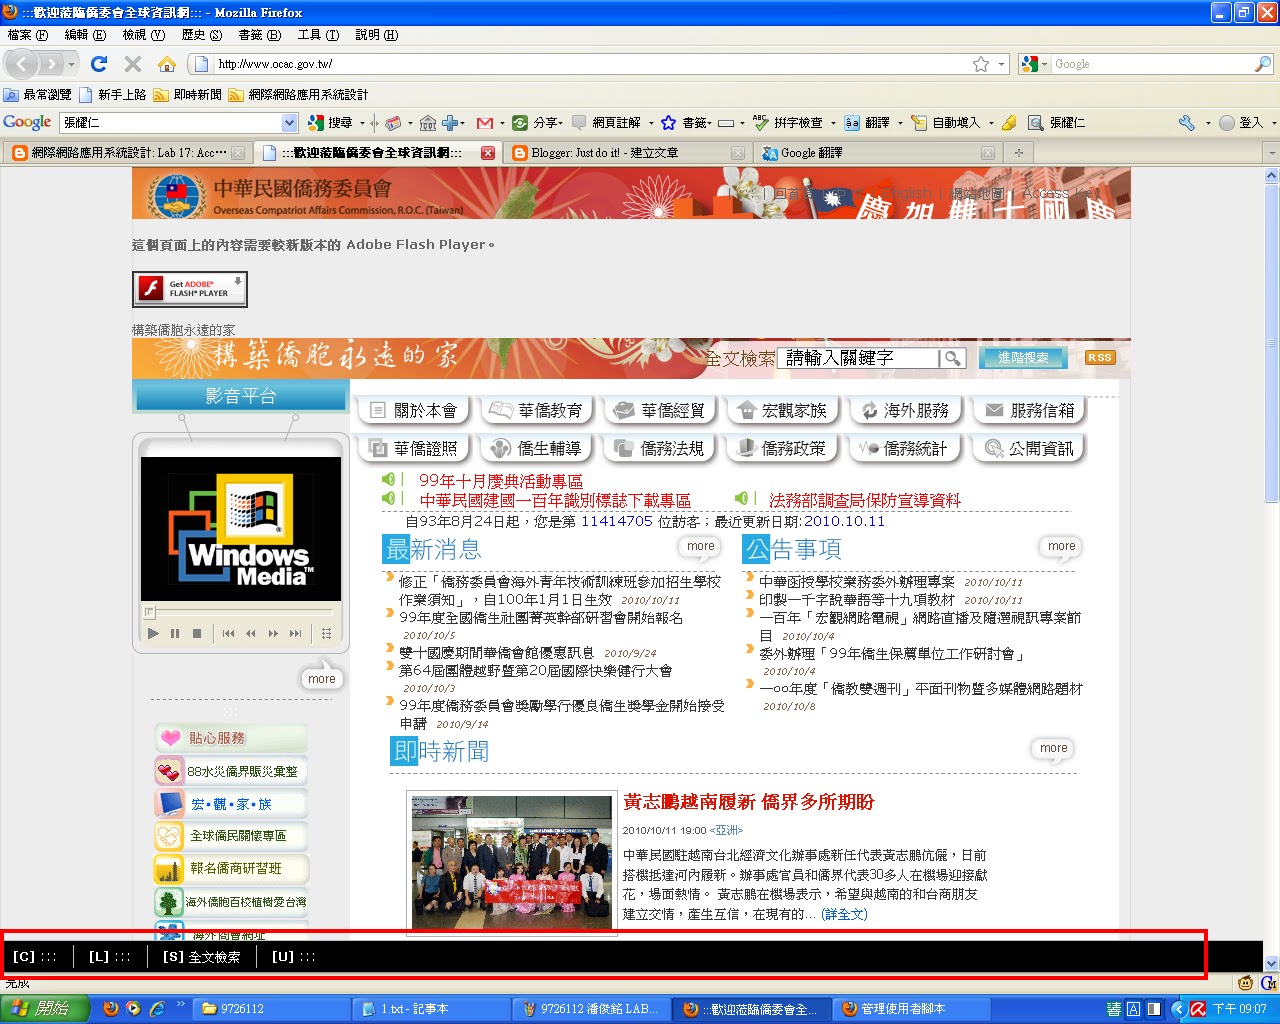This screenshot has height=1024, width=1280.
Task: Open the 編輯 menu
Action: click(85, 35)
